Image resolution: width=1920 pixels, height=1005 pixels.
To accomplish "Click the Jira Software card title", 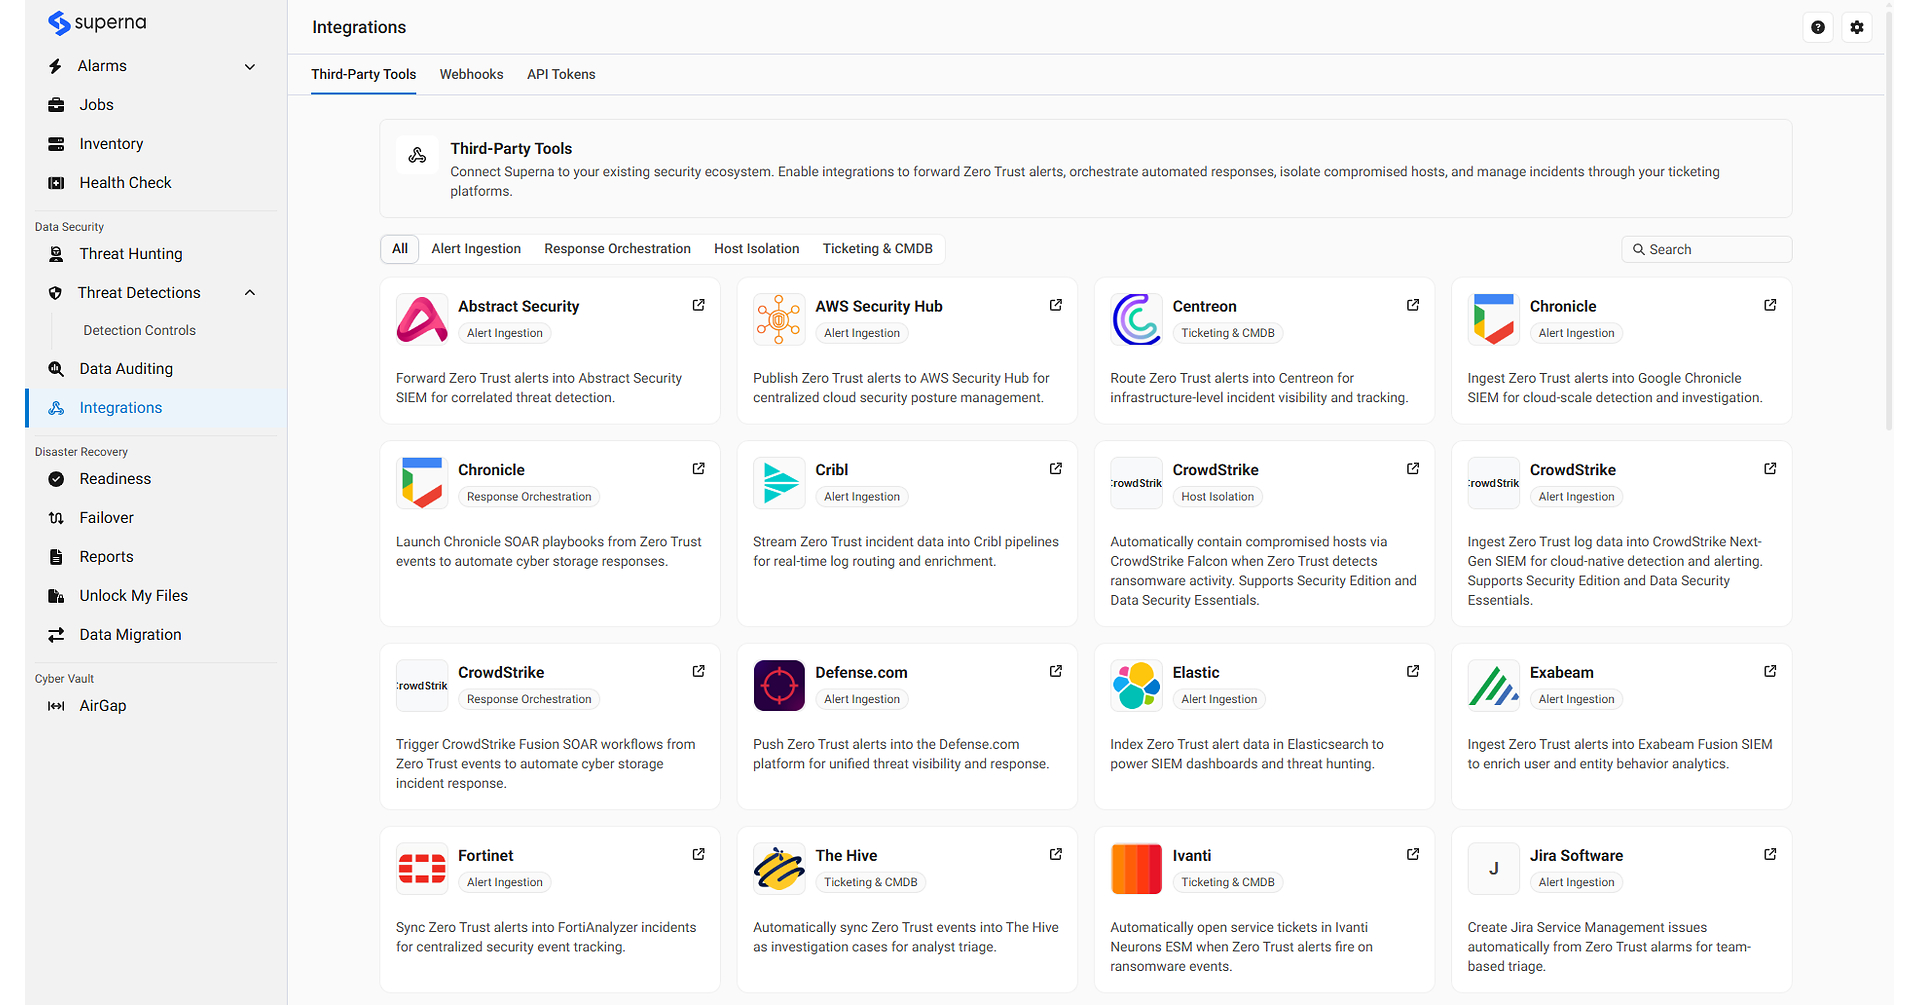I will (x=1576, y=856).
